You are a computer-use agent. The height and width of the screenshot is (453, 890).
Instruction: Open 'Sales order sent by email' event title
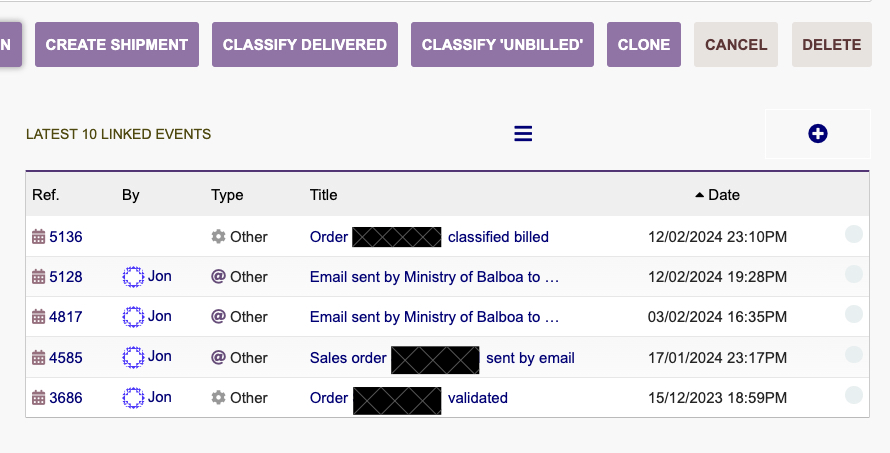point(442,358)
